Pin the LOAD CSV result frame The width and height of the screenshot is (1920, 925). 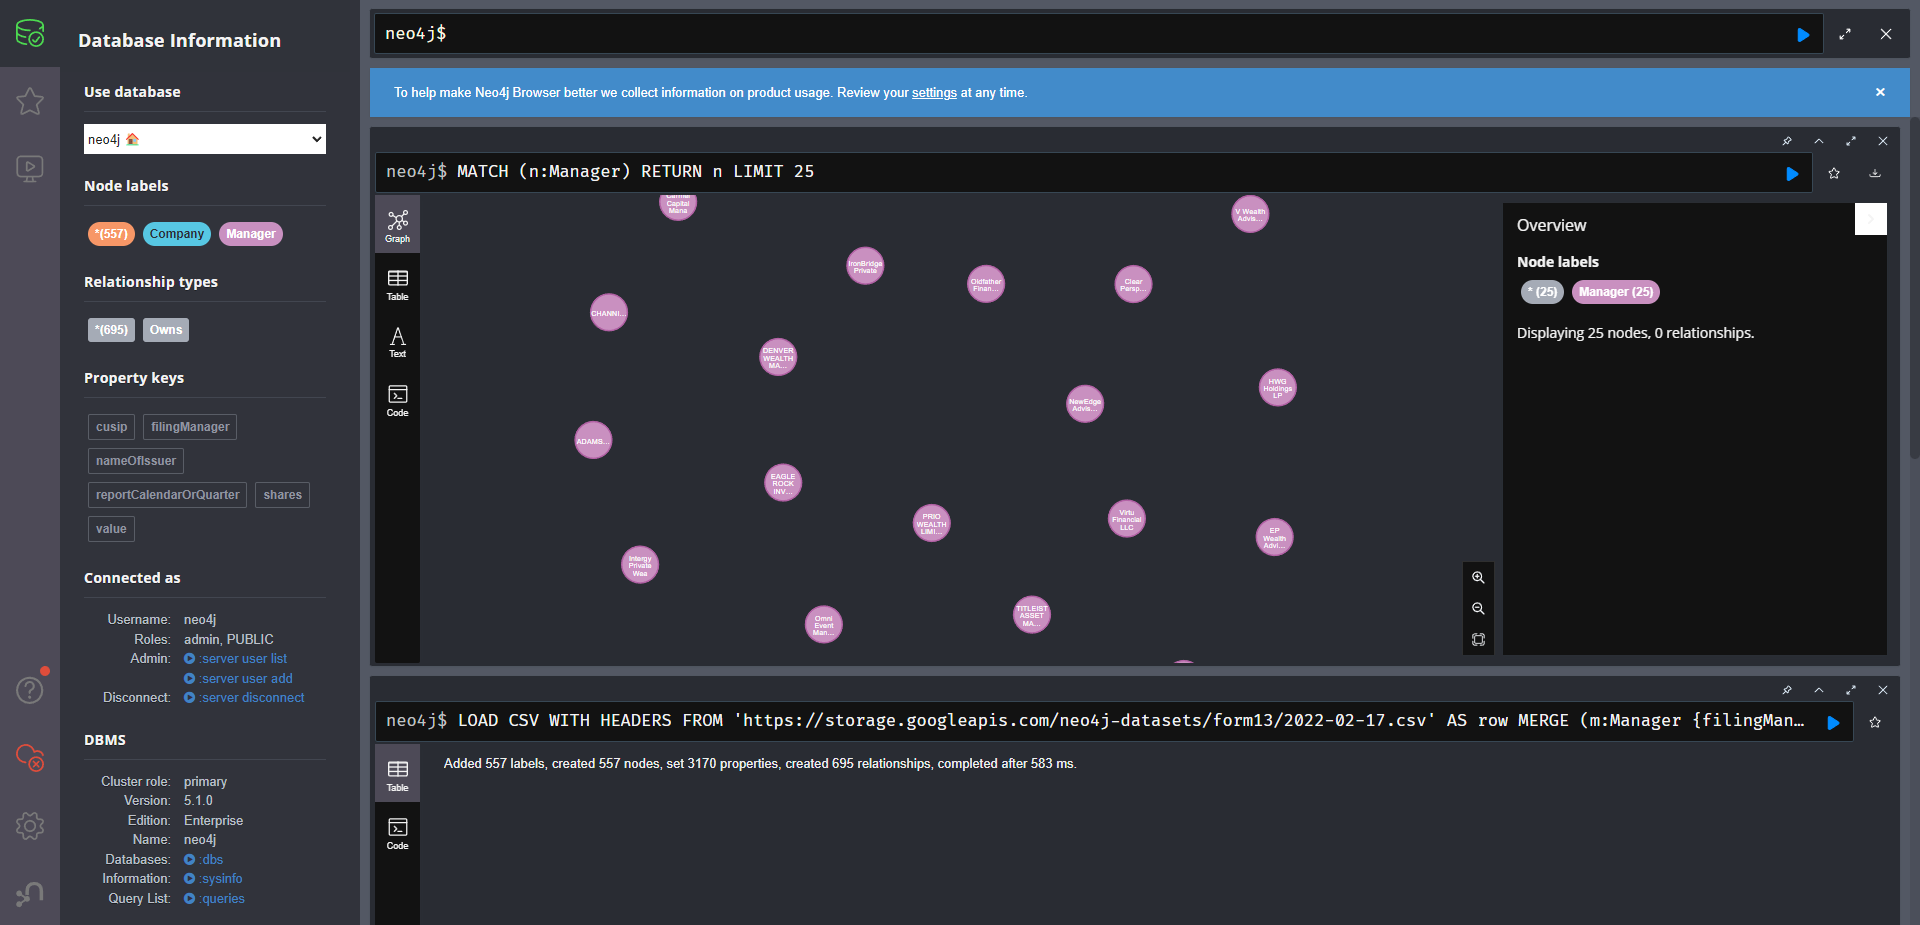(x=1787, y=690)
